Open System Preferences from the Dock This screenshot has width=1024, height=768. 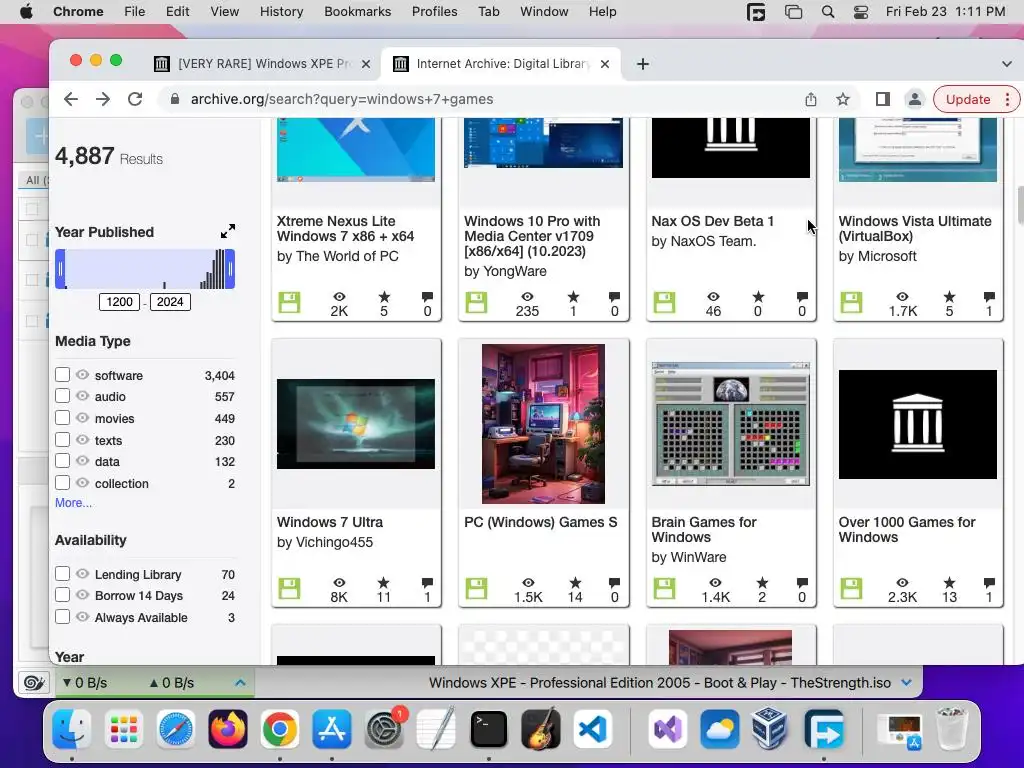coord(384,729)
